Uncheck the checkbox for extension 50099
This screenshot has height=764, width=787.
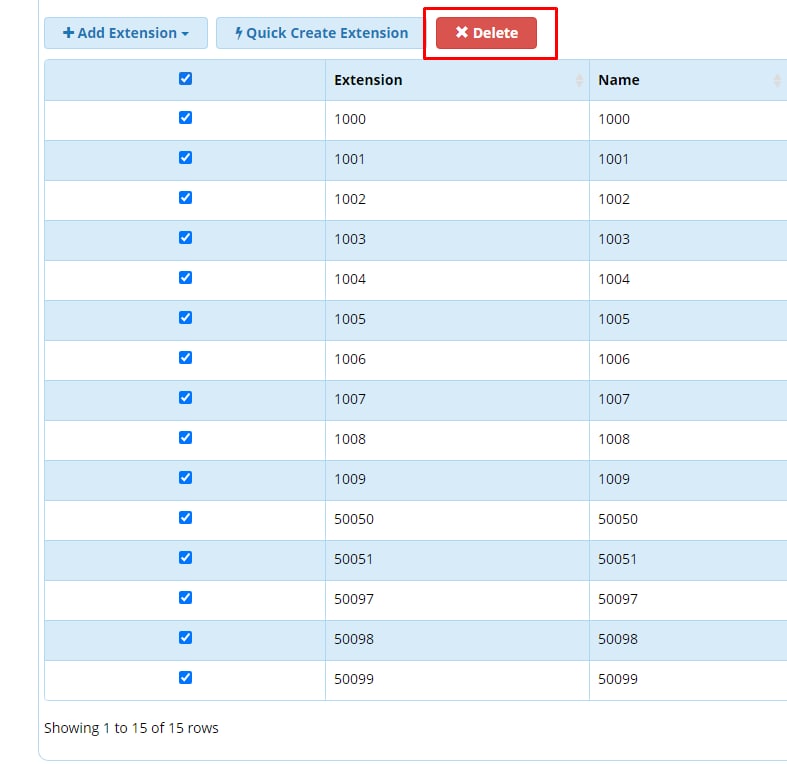(x=185, y=677)
